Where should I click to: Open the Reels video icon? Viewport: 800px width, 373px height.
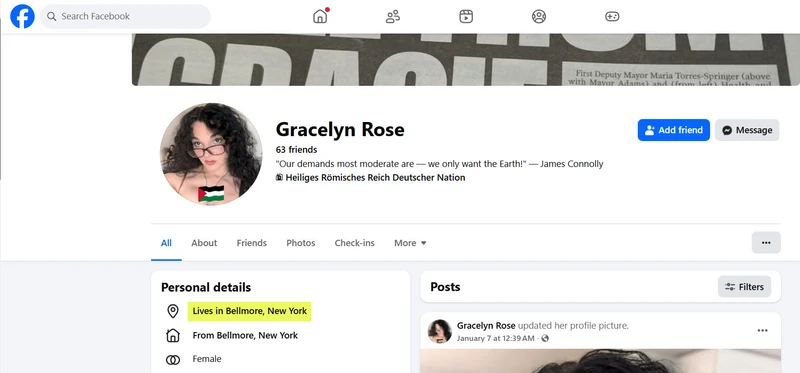point(466,16)
